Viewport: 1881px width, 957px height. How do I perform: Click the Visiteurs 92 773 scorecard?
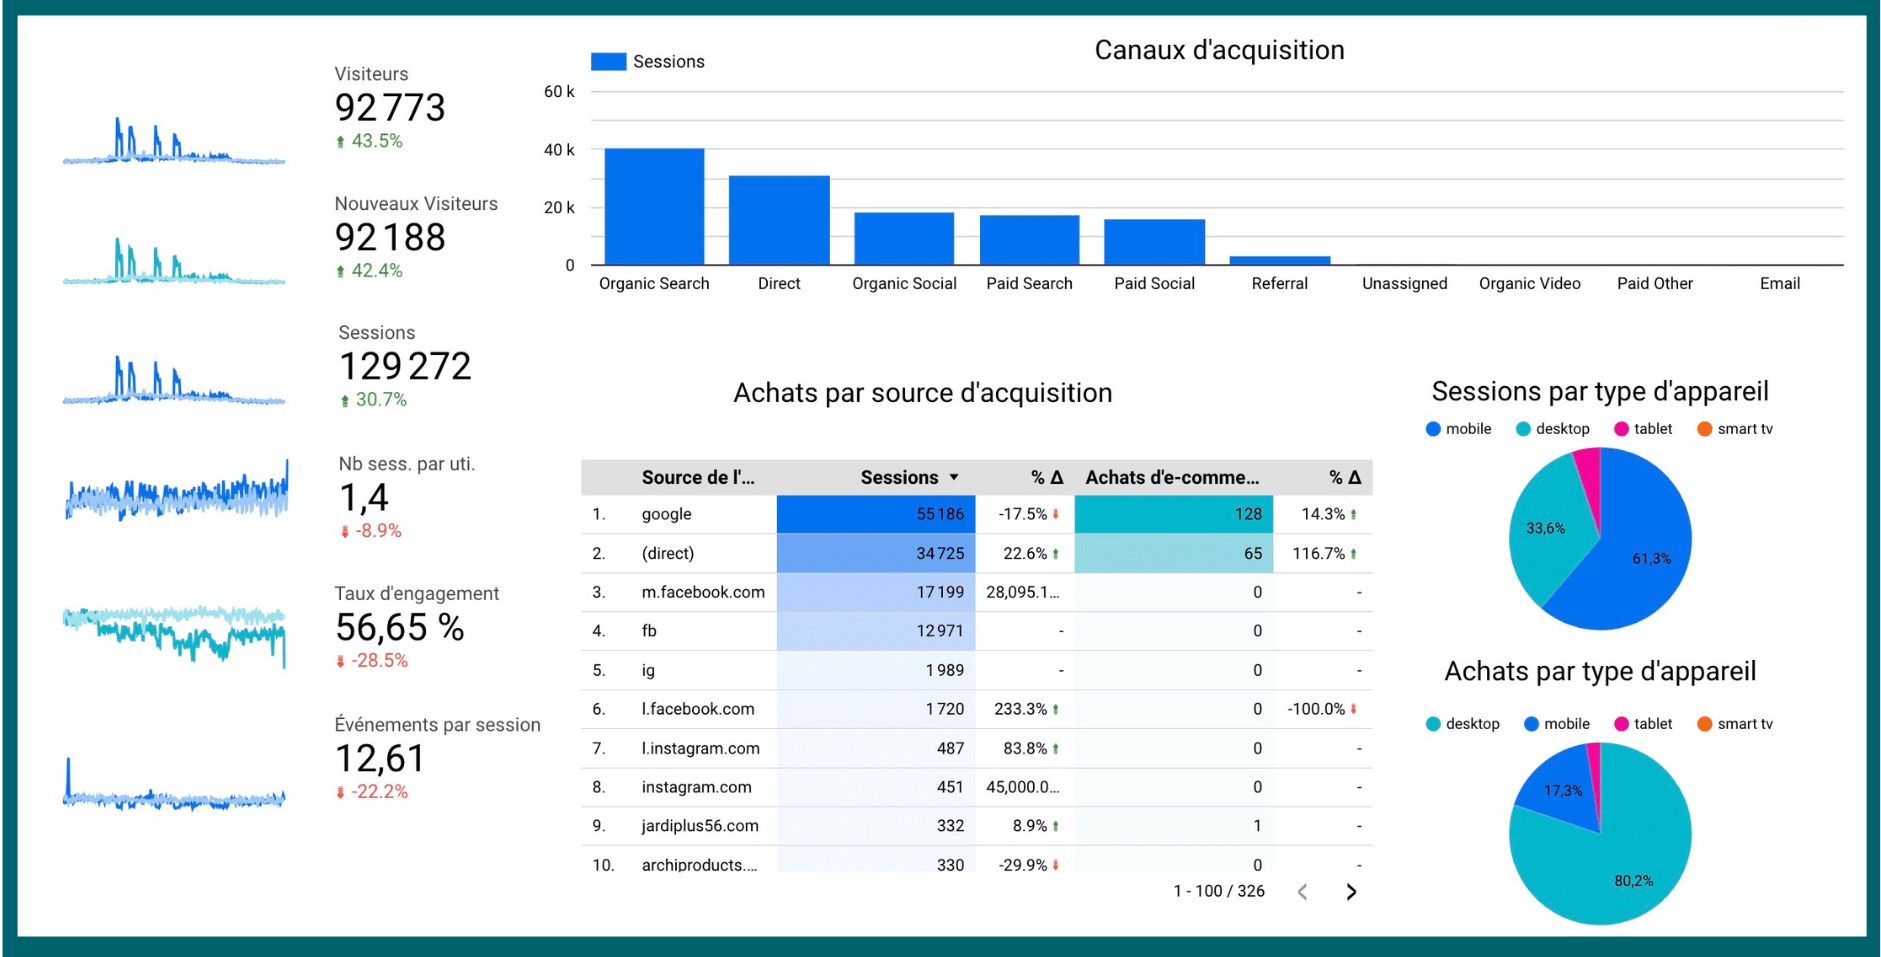click(390, 107)
